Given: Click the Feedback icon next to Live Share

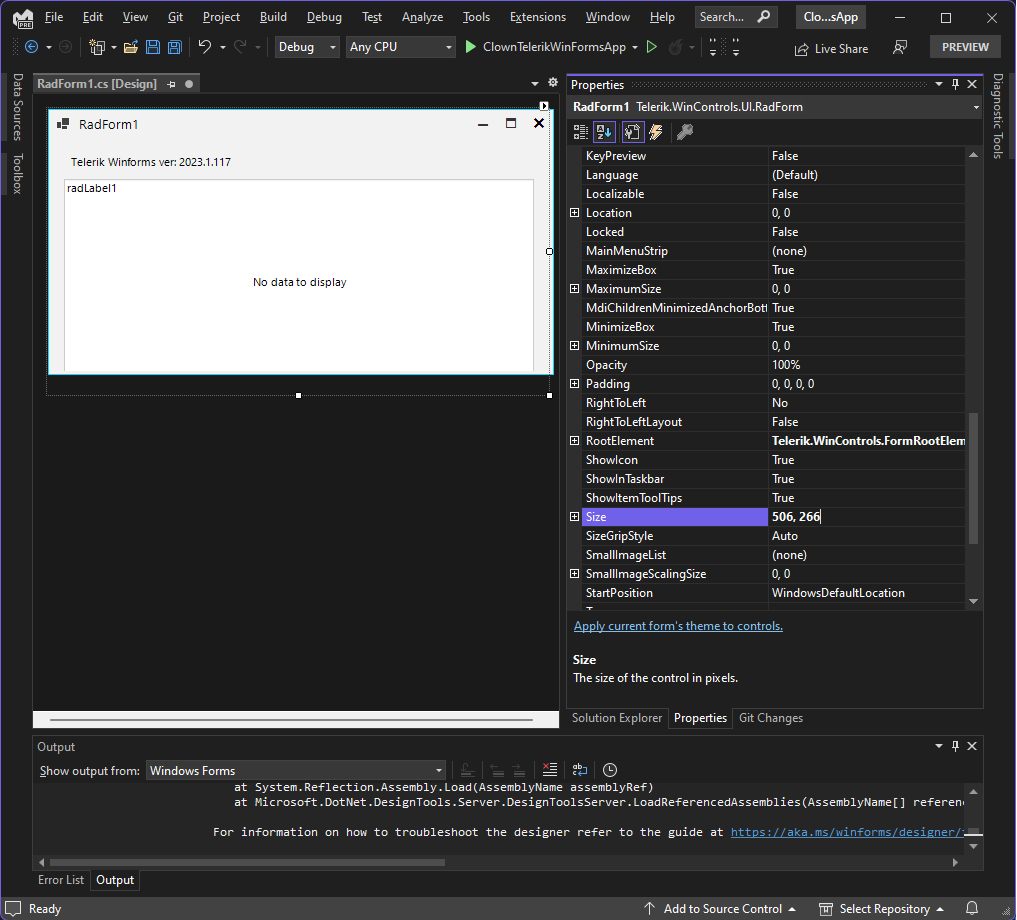Looking at the screenshot, I should 900,47.
